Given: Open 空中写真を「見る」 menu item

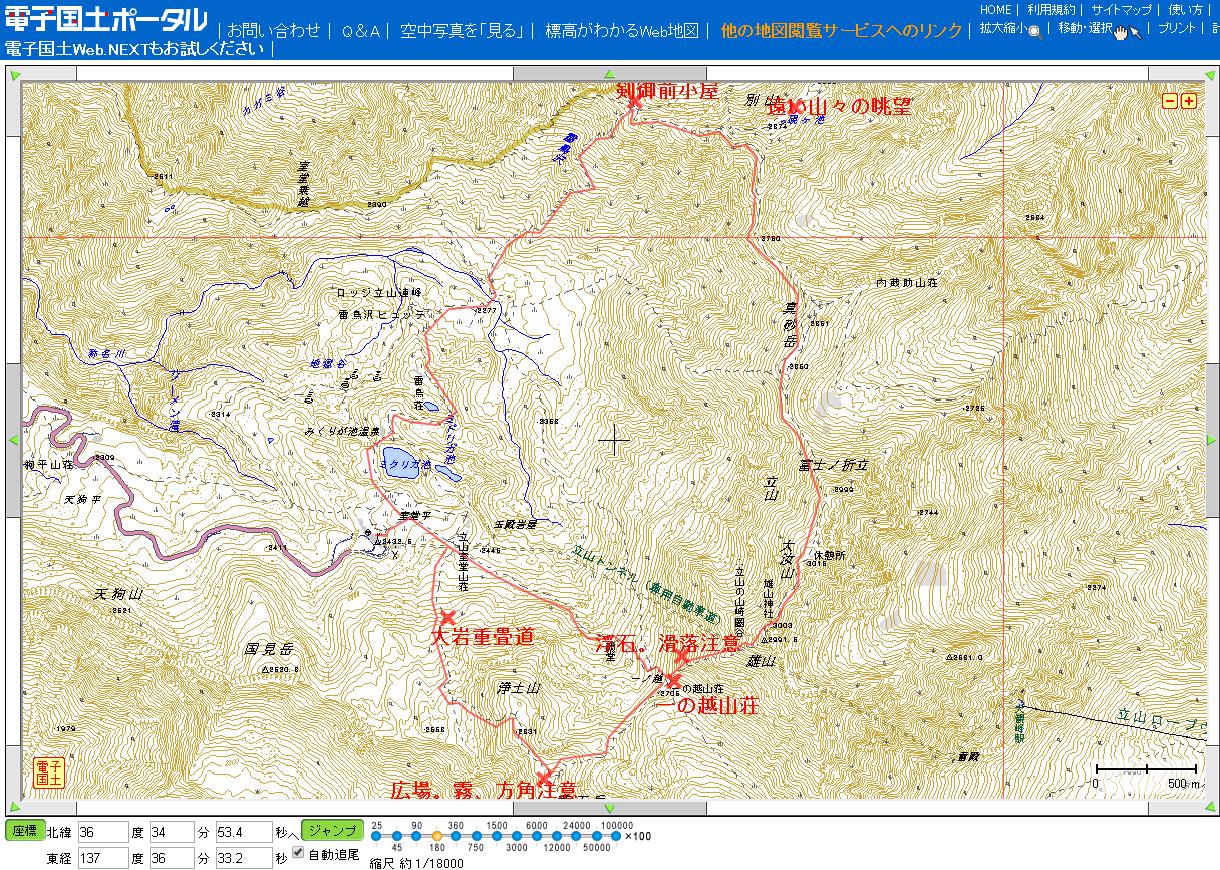Looking at the screenshot, I should (463, 31).
